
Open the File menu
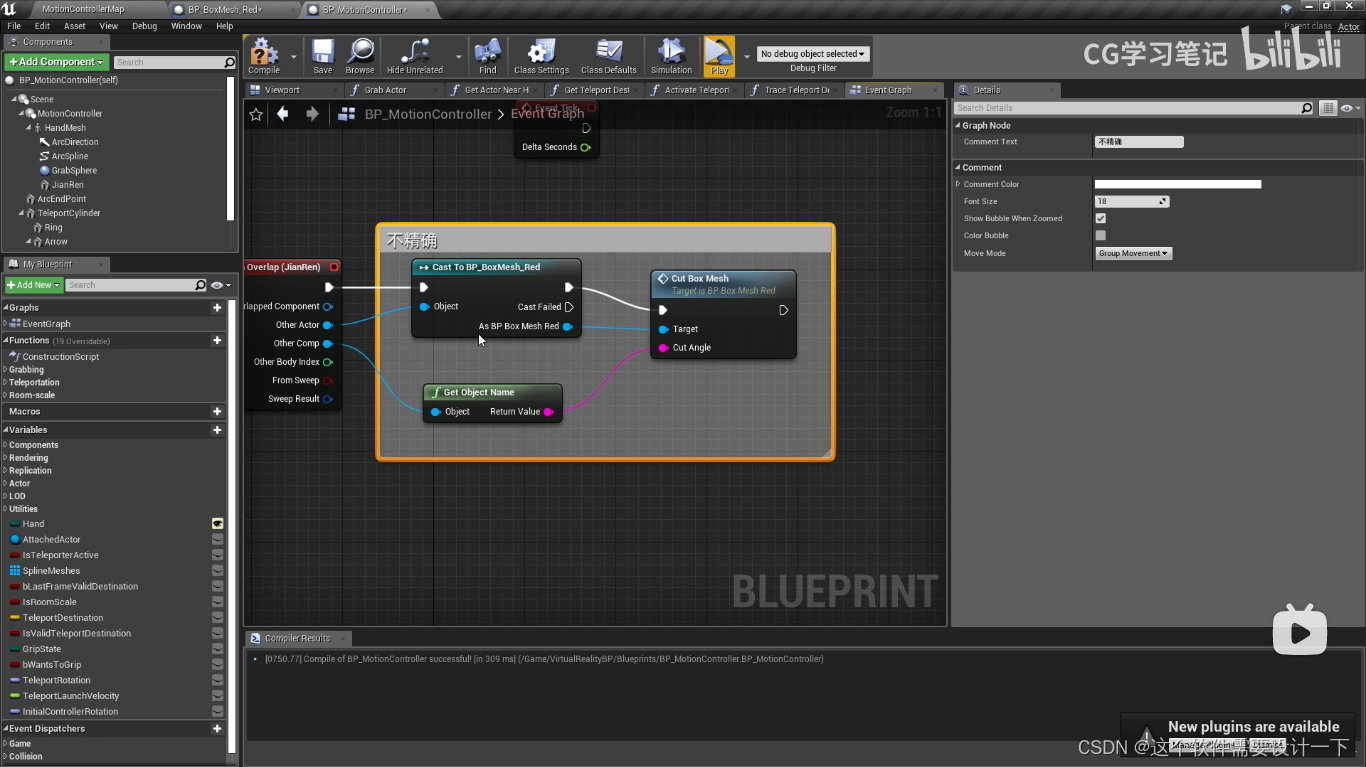(14, 26)
